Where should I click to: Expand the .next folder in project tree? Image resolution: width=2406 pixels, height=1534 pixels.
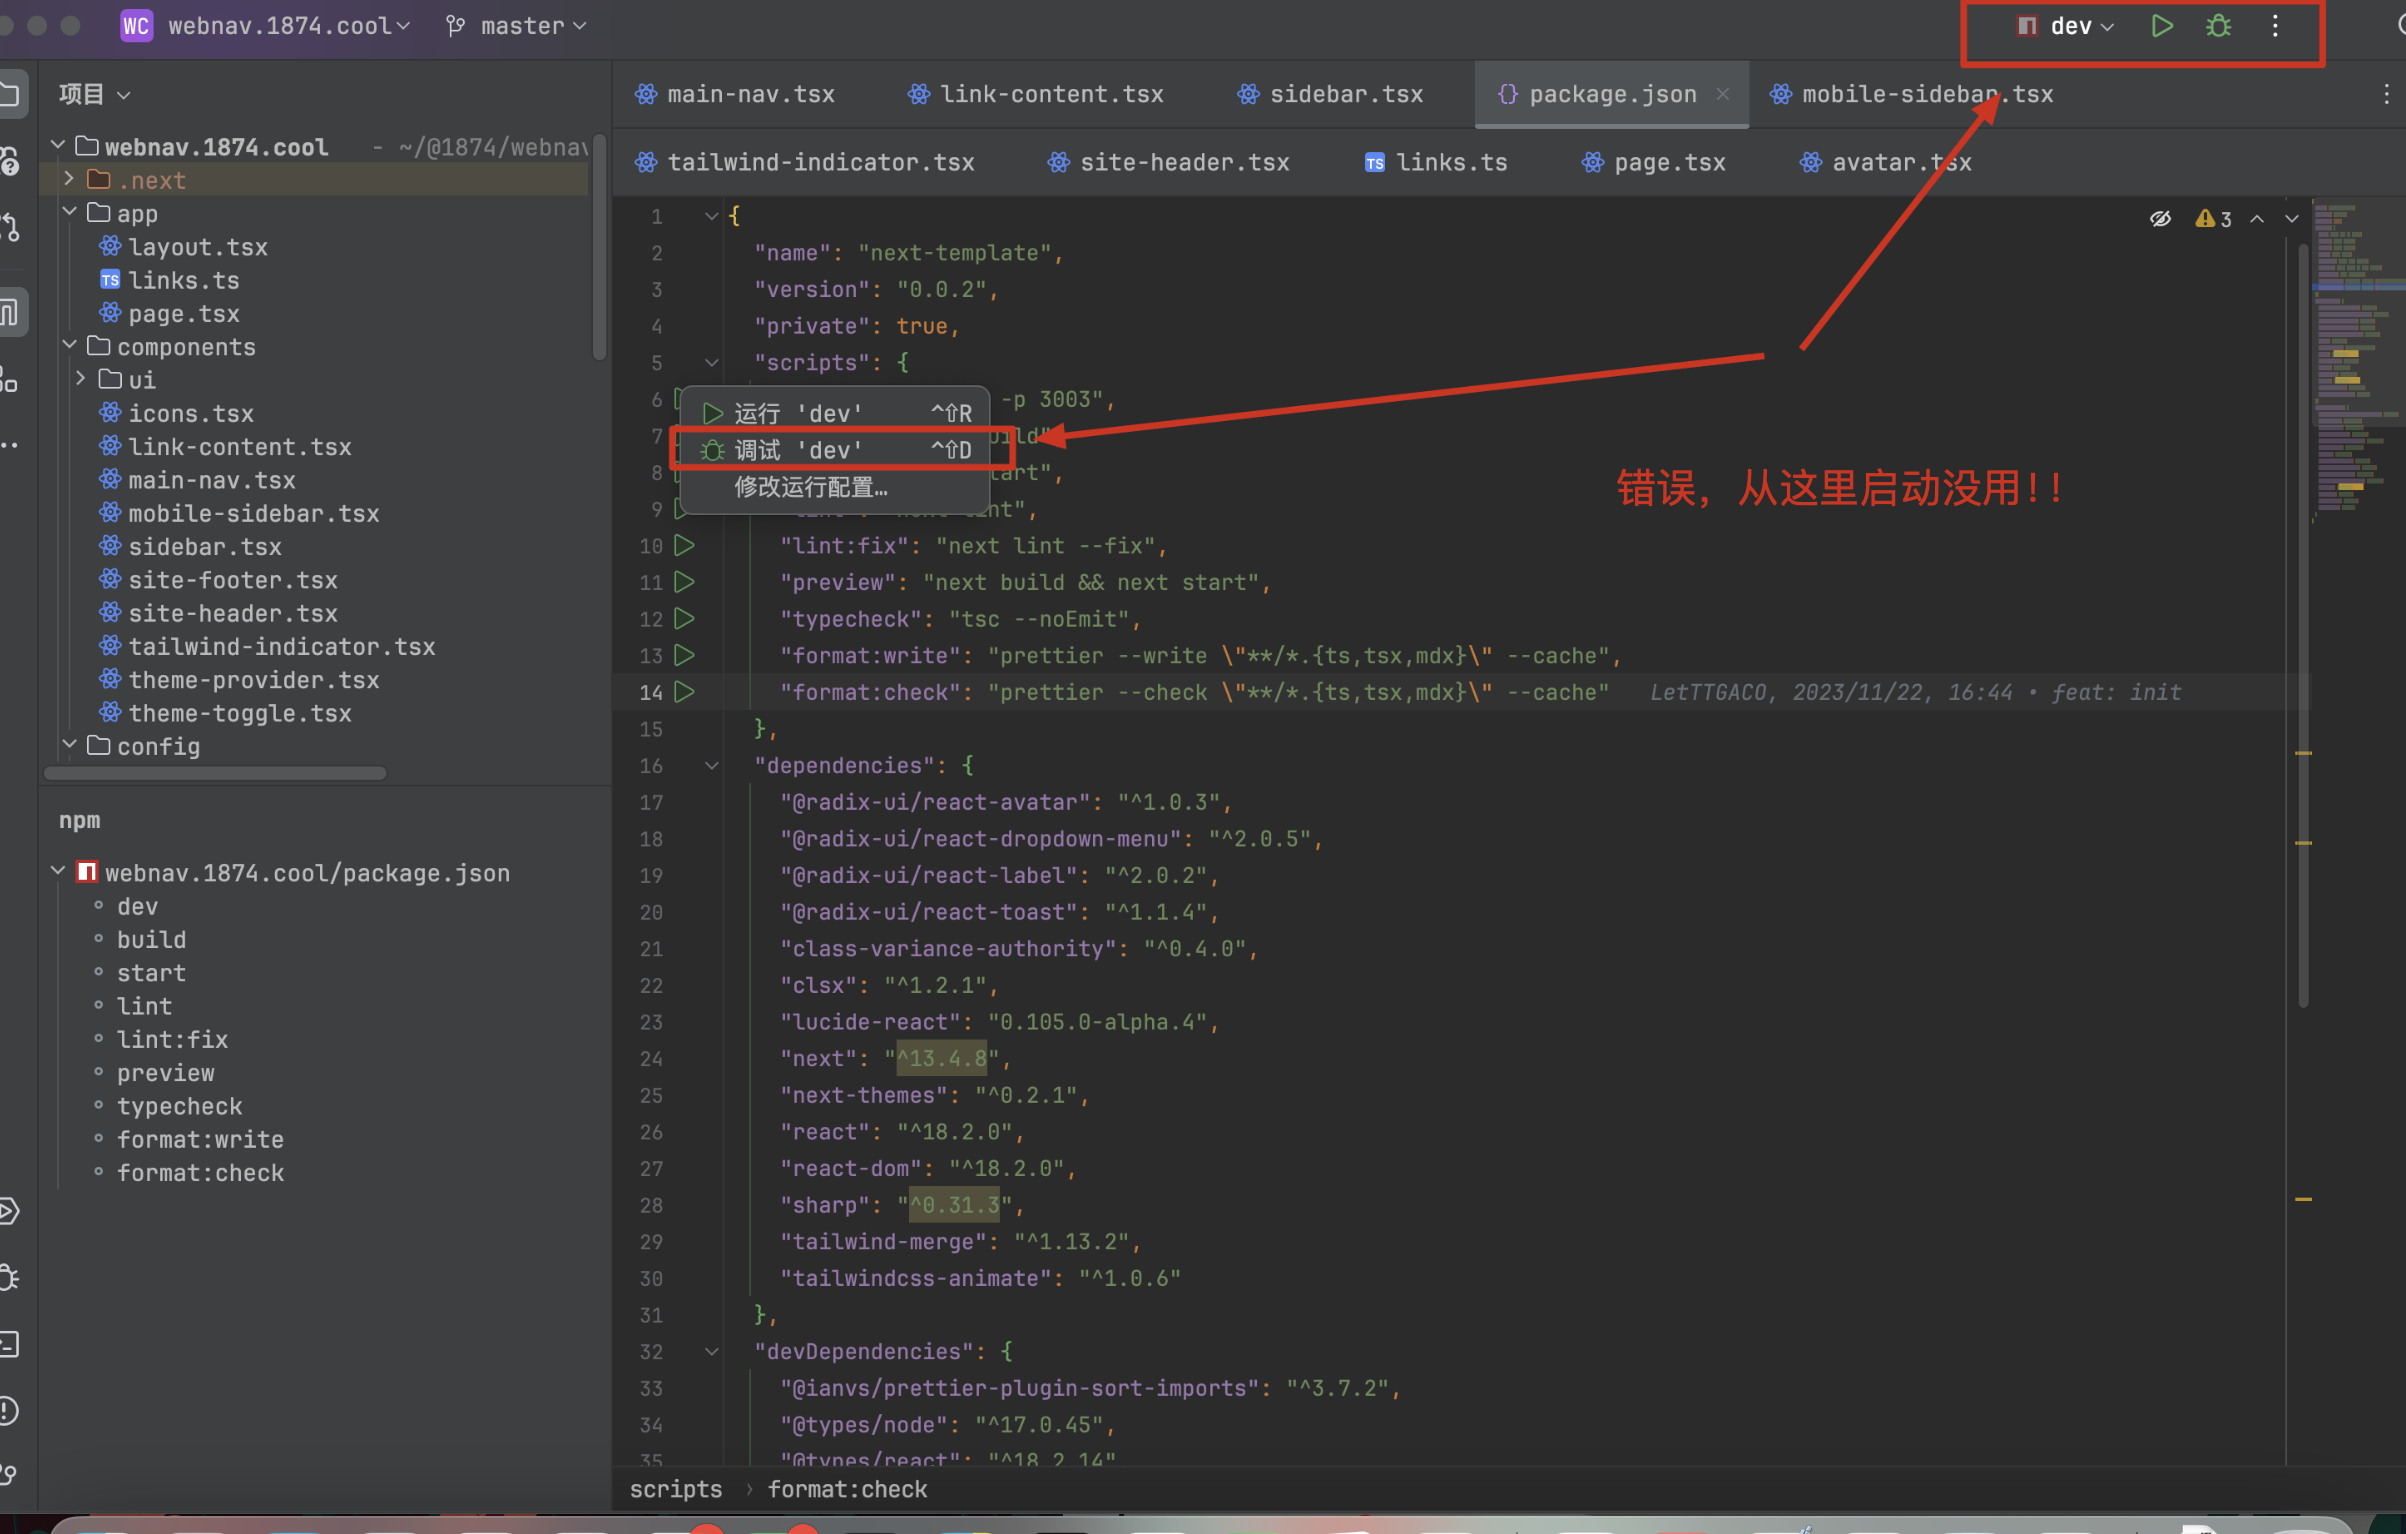pyautogui.click(x=69, y=180)
